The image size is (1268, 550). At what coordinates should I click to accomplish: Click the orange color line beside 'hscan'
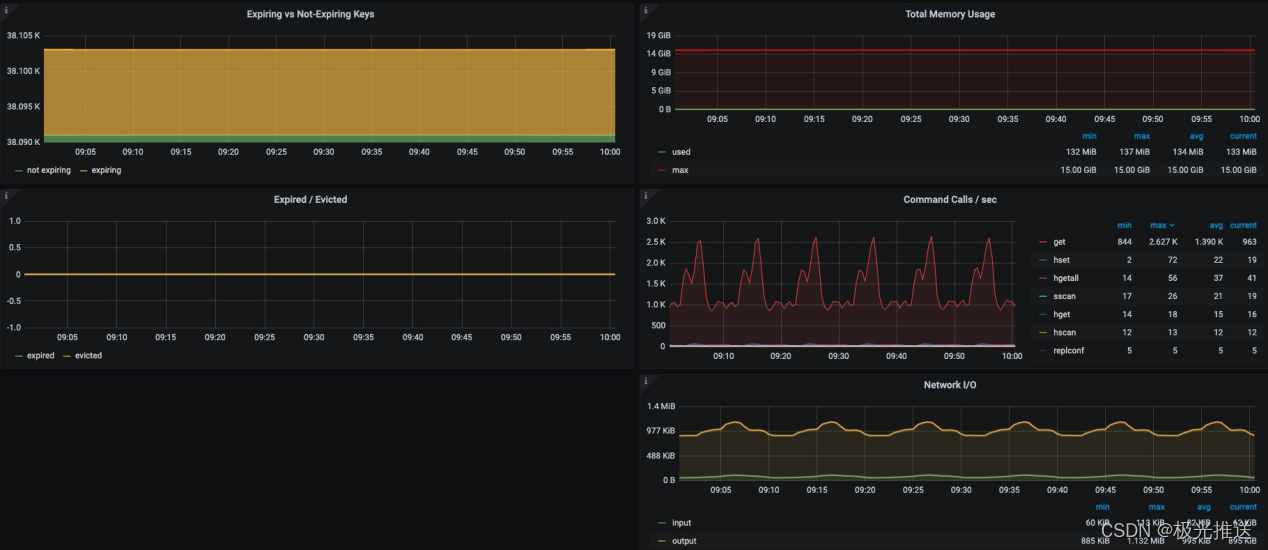coord(1043,333)
